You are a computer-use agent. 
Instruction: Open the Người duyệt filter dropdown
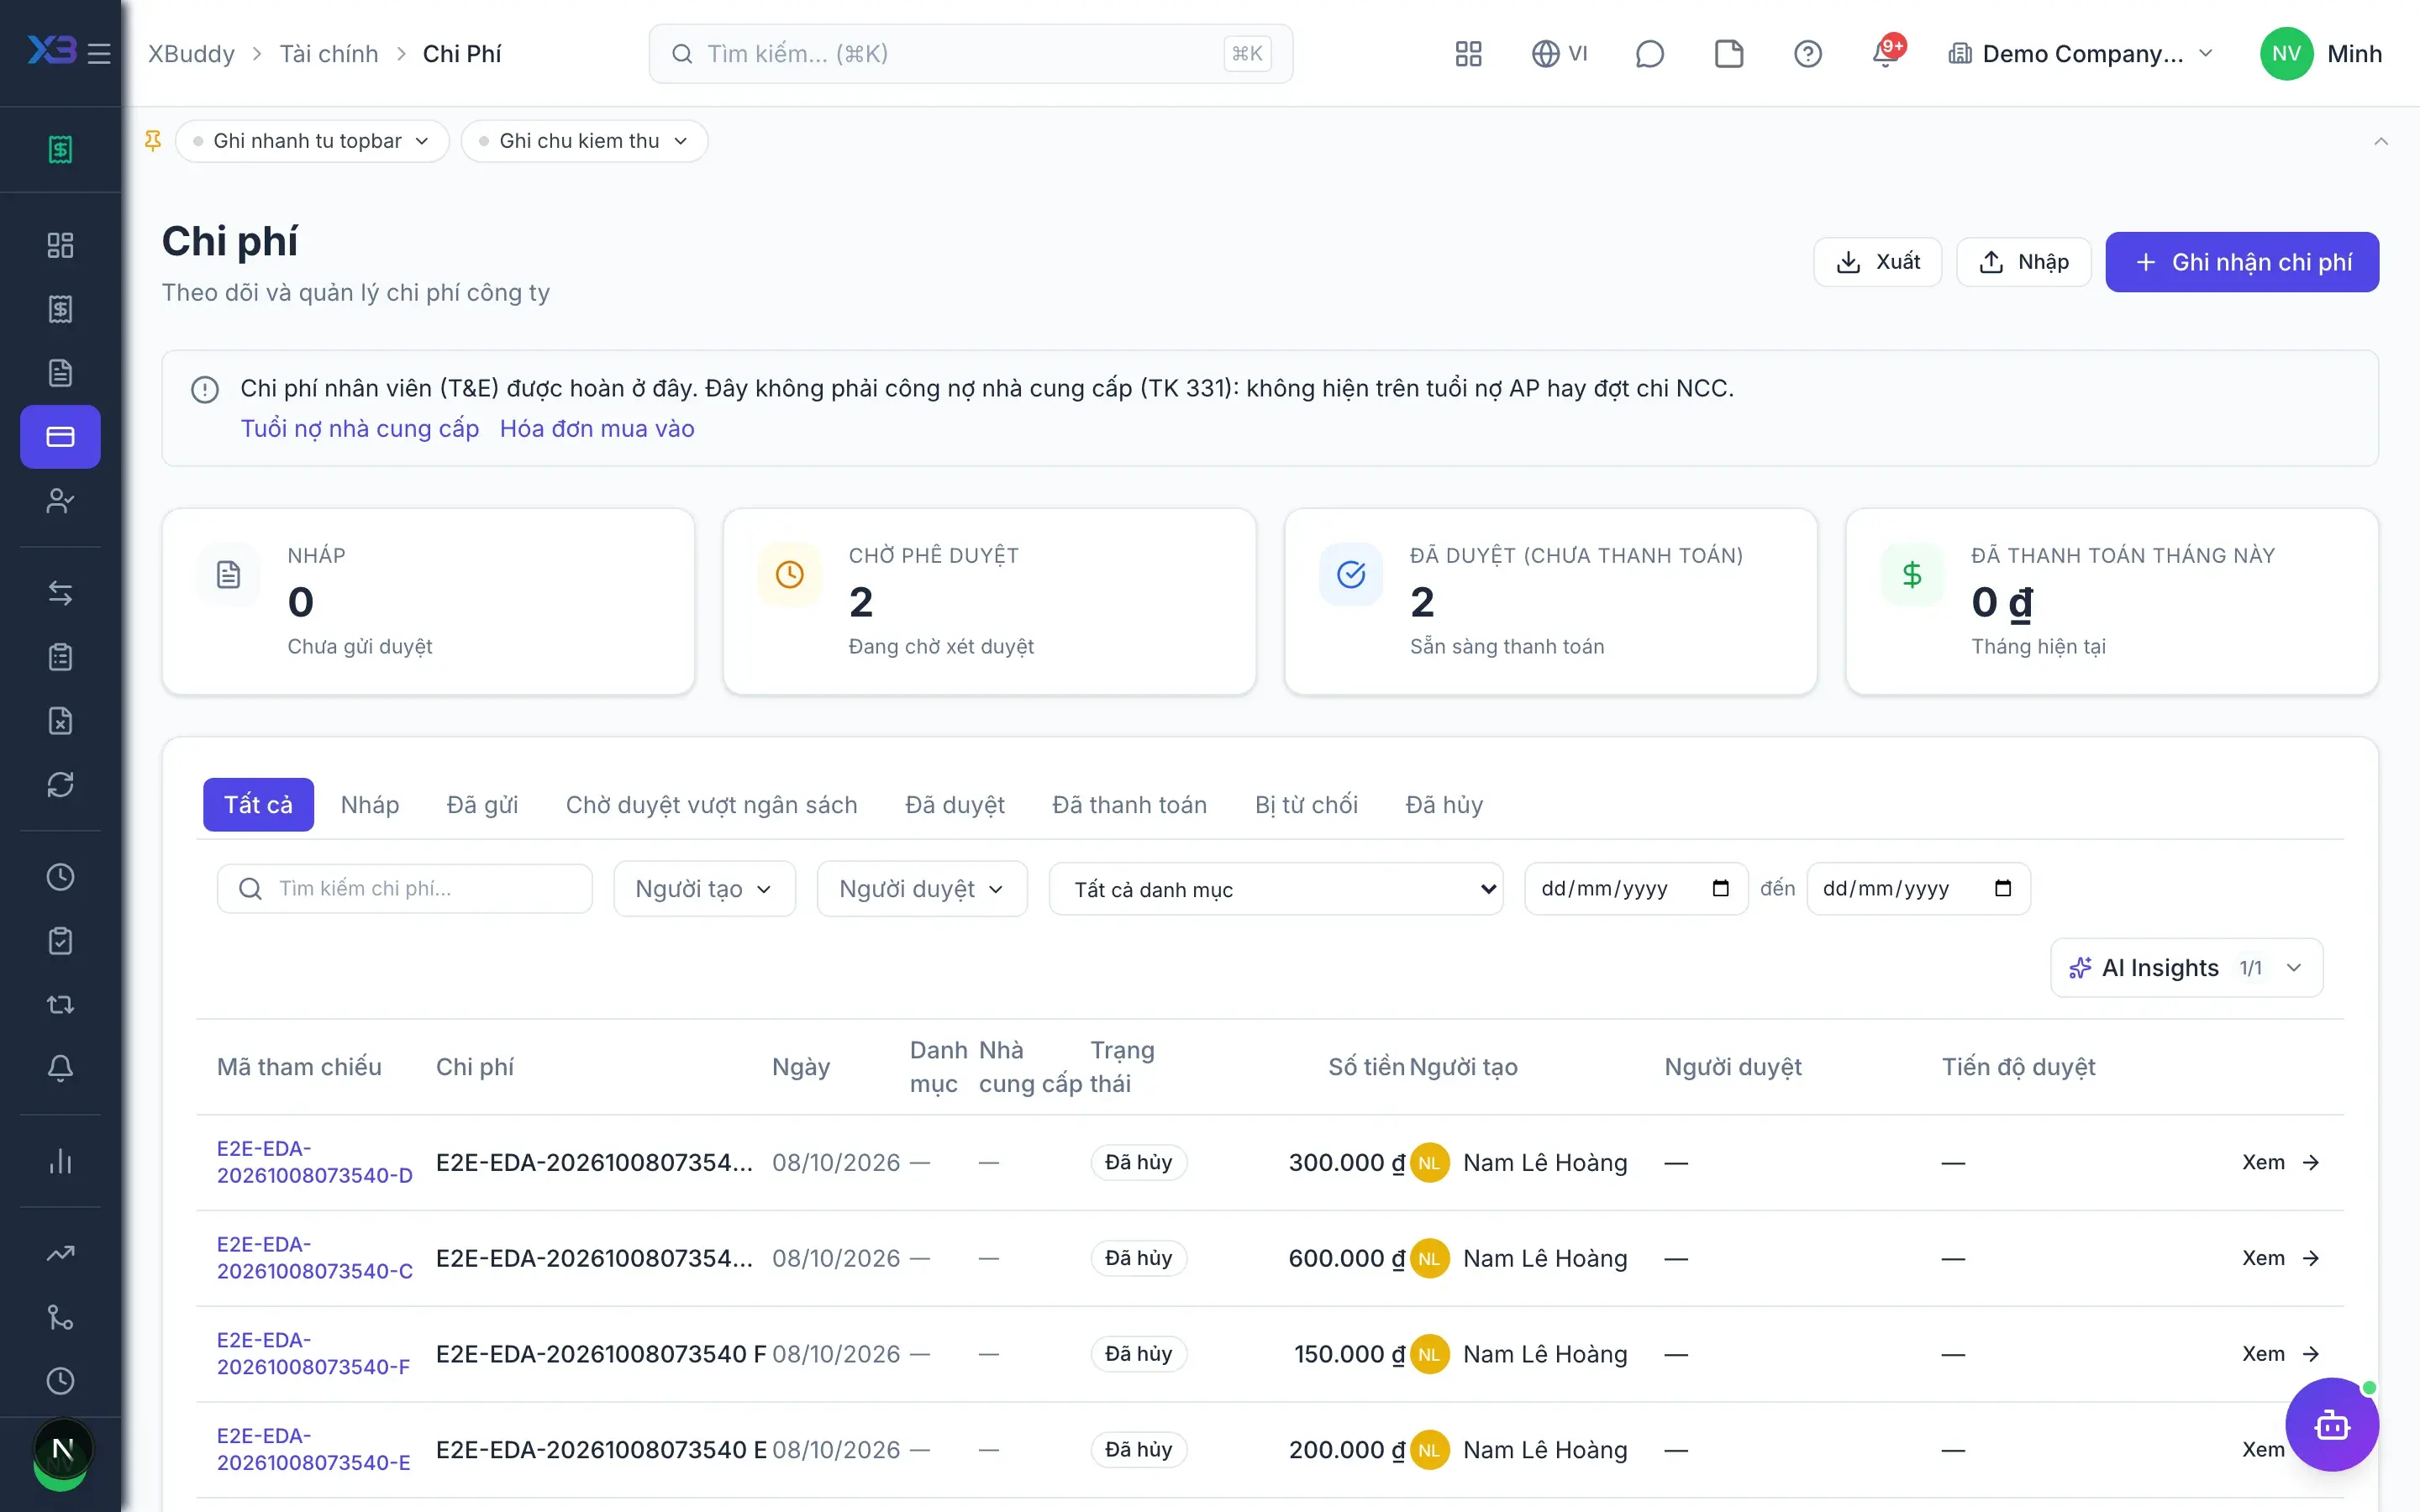tap(922, 888)
